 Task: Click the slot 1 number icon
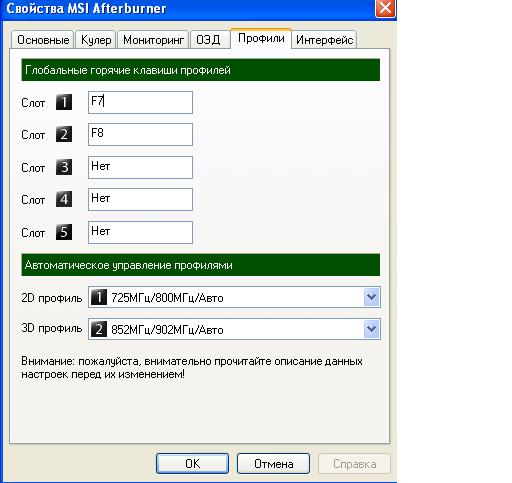tap(64, 102)
